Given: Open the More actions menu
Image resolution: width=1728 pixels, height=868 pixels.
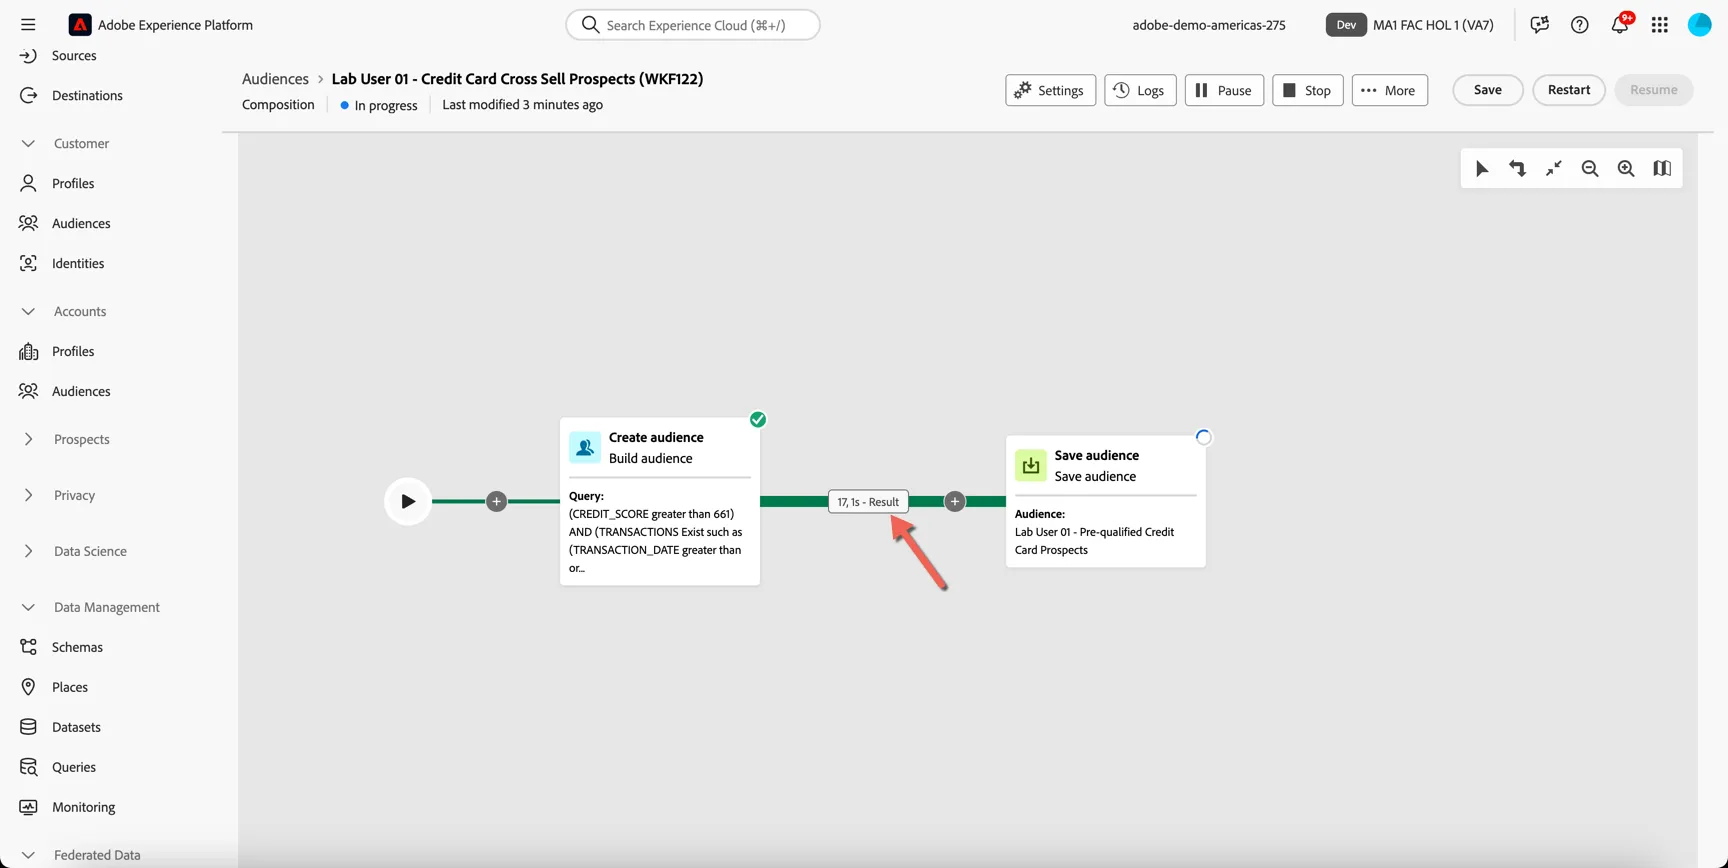Looking at the screenshot, I should tap(1390, 90).
